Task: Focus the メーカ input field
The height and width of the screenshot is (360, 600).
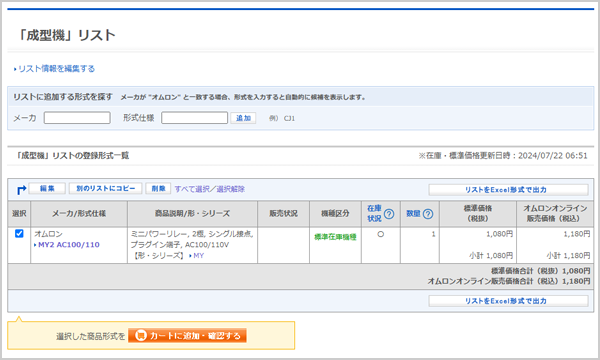Action: tap(77, 118)
